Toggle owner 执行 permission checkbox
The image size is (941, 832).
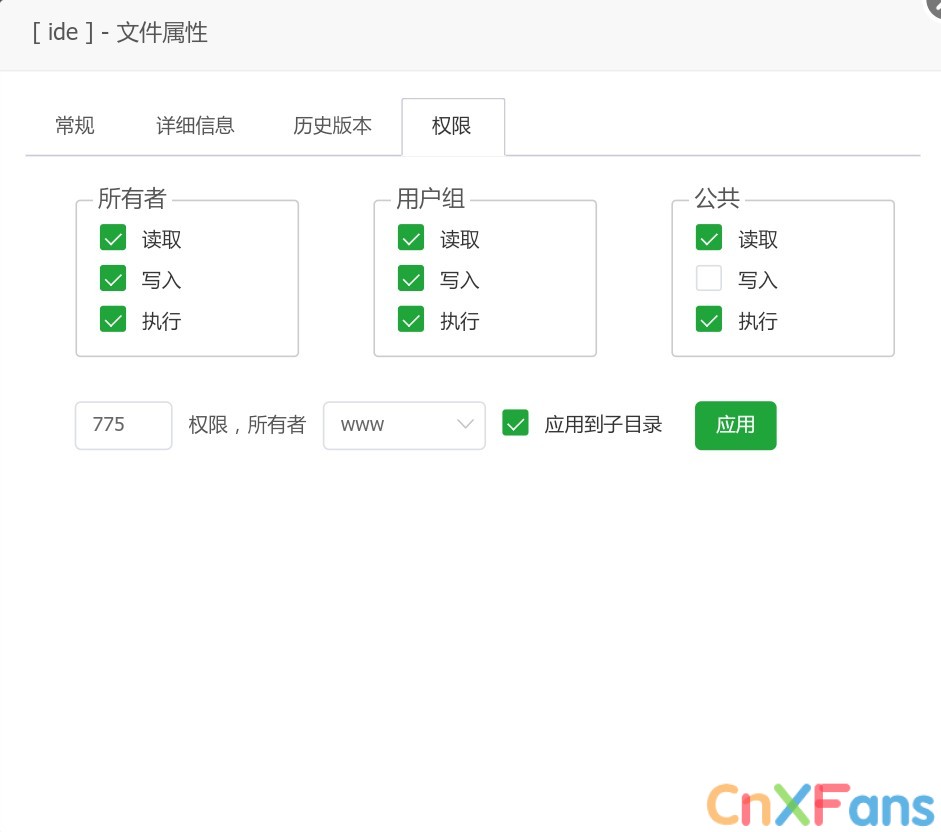coord(113,320)
